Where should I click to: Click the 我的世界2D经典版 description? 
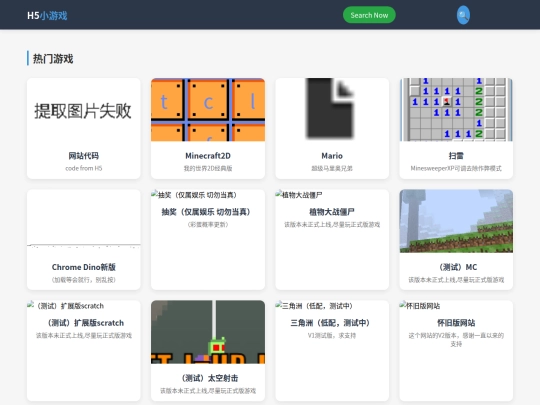click(208, 168)
